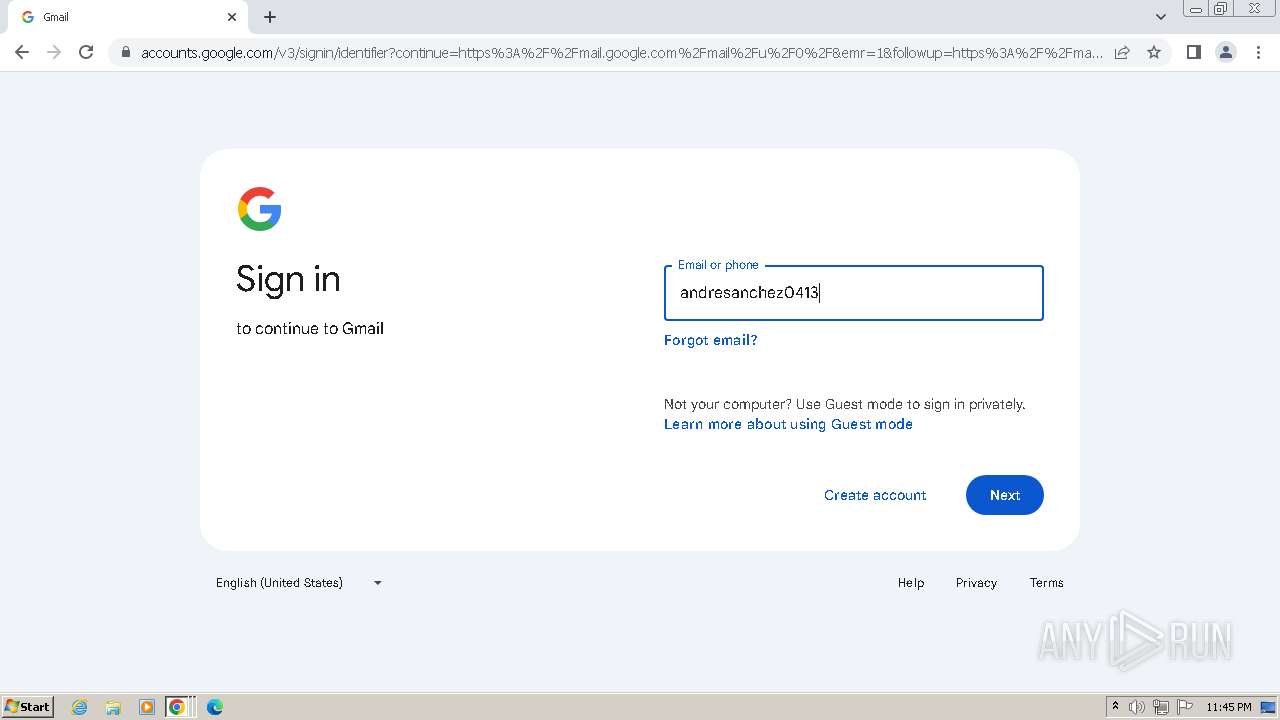The image size is (1280, 720).
Task: Open a new tab with plus icon
Action: 270,17
